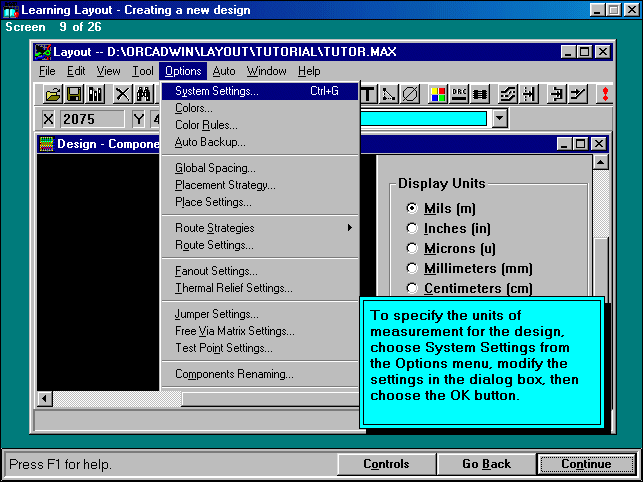Viewport: 643px width, 482px height.
Task: Click the red double-arrow toolbar icon
Action: coord(604,94)
